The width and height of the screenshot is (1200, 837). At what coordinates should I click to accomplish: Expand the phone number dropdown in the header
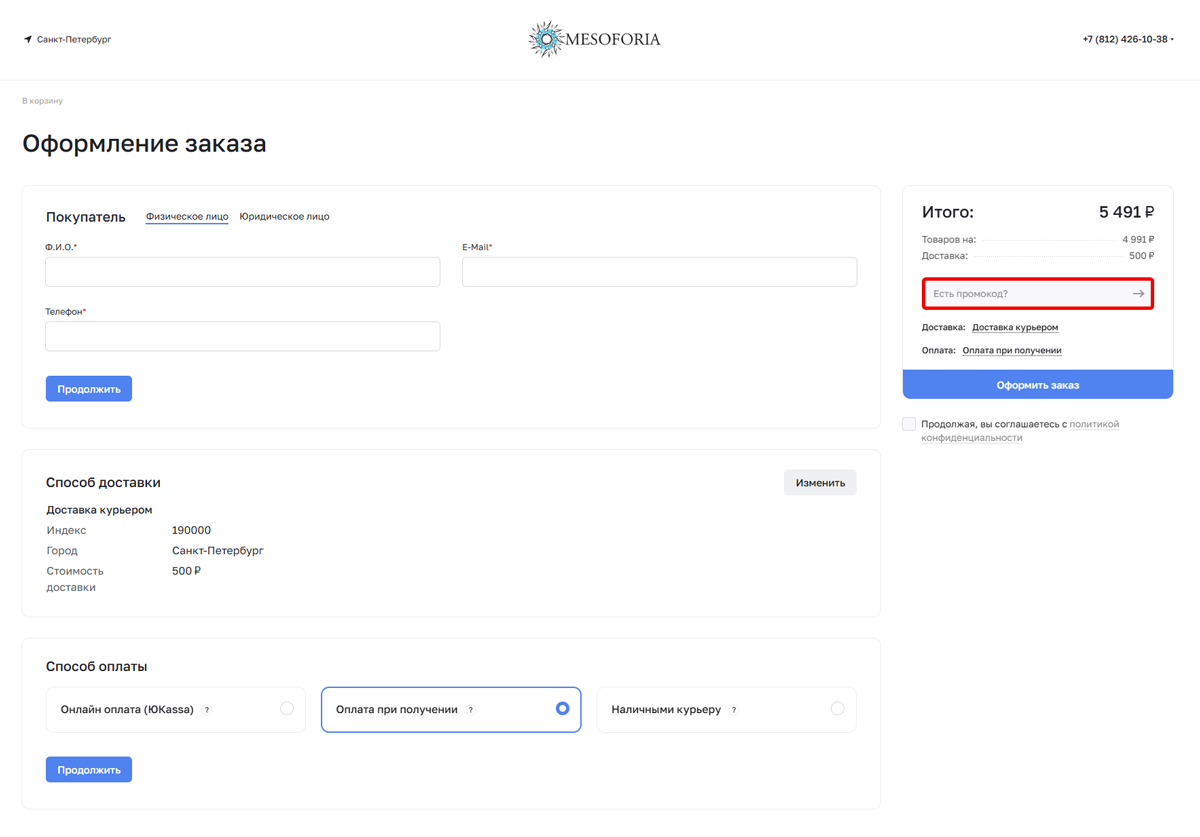click(x=1172, y=40)
